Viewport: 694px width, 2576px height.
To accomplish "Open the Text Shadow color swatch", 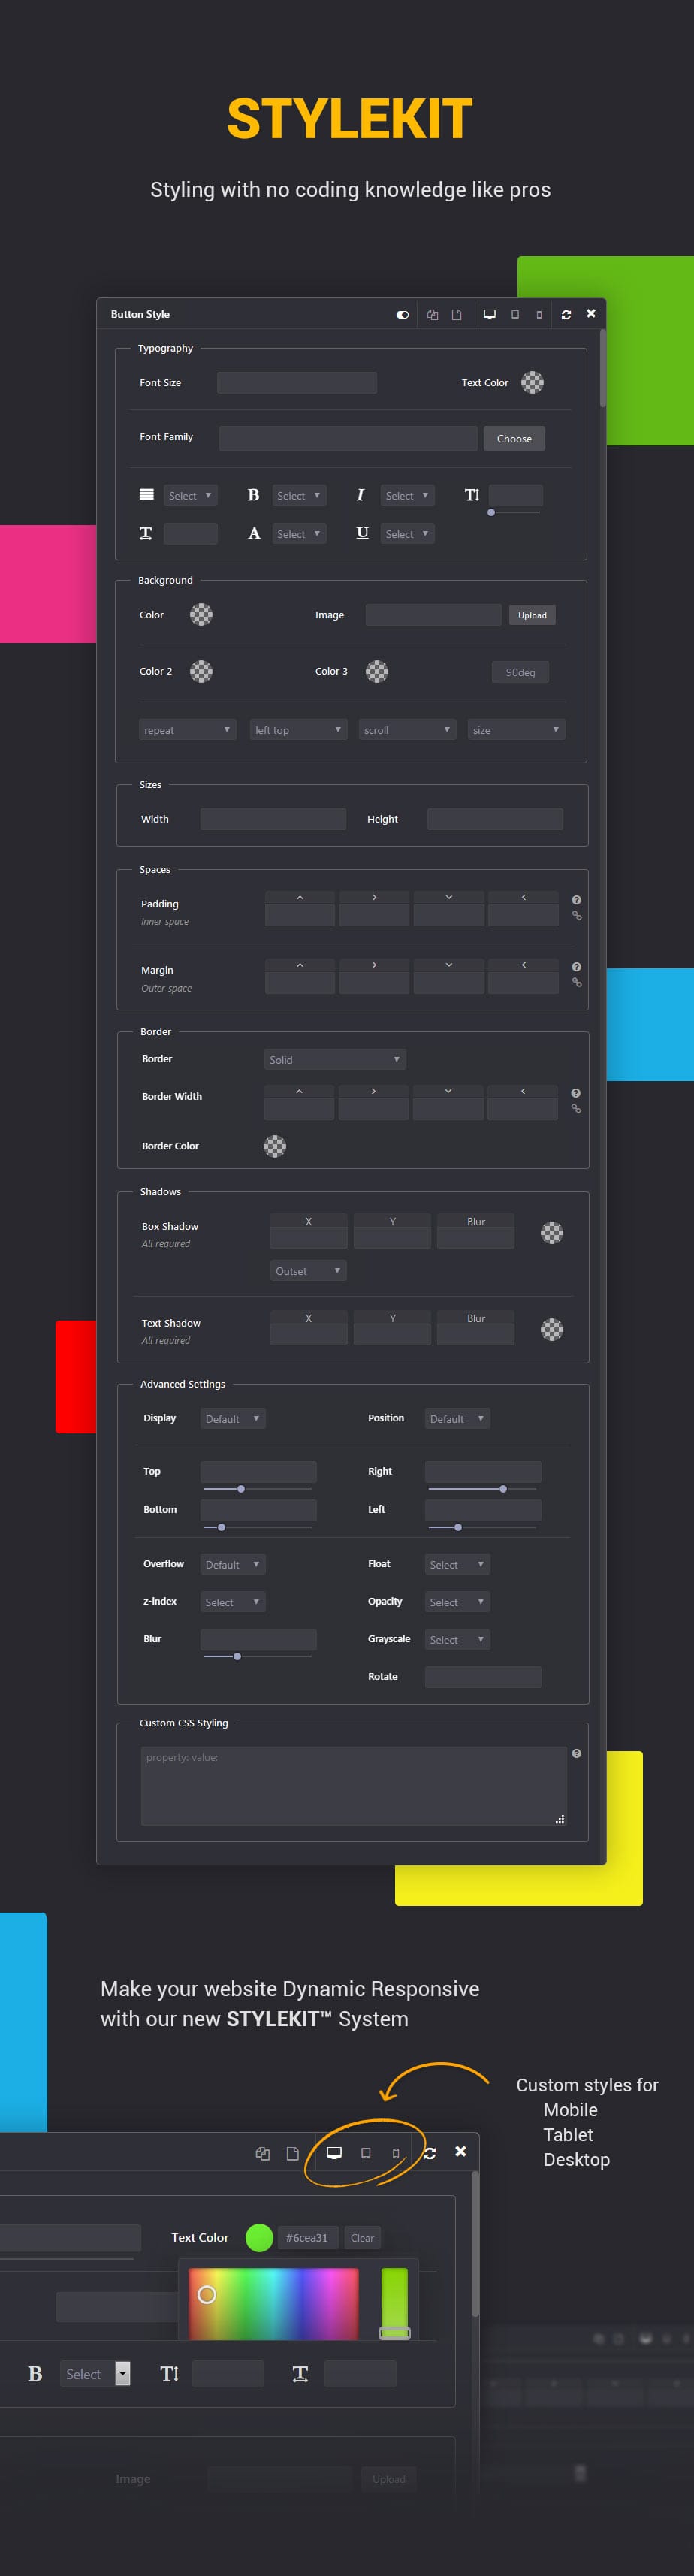I will [x=552, y=1329].
